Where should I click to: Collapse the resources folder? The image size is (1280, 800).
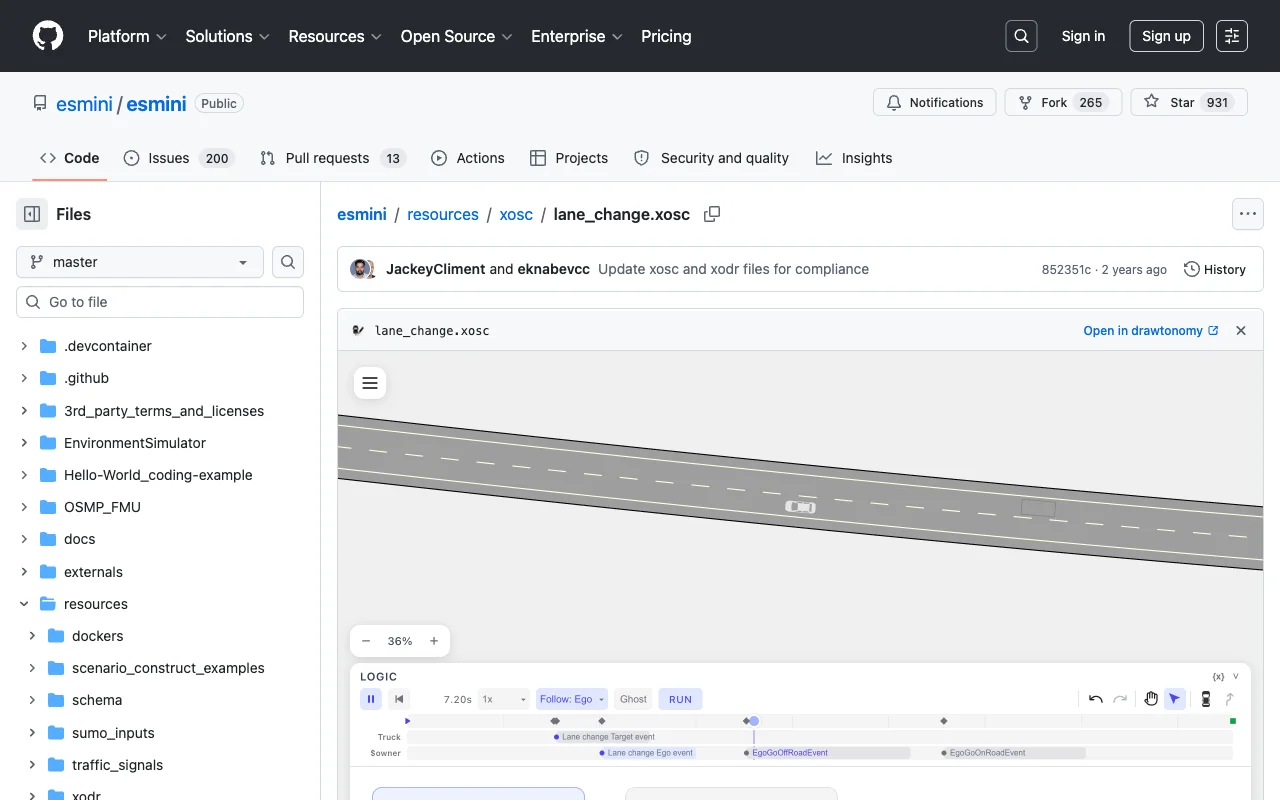(24, 604)
